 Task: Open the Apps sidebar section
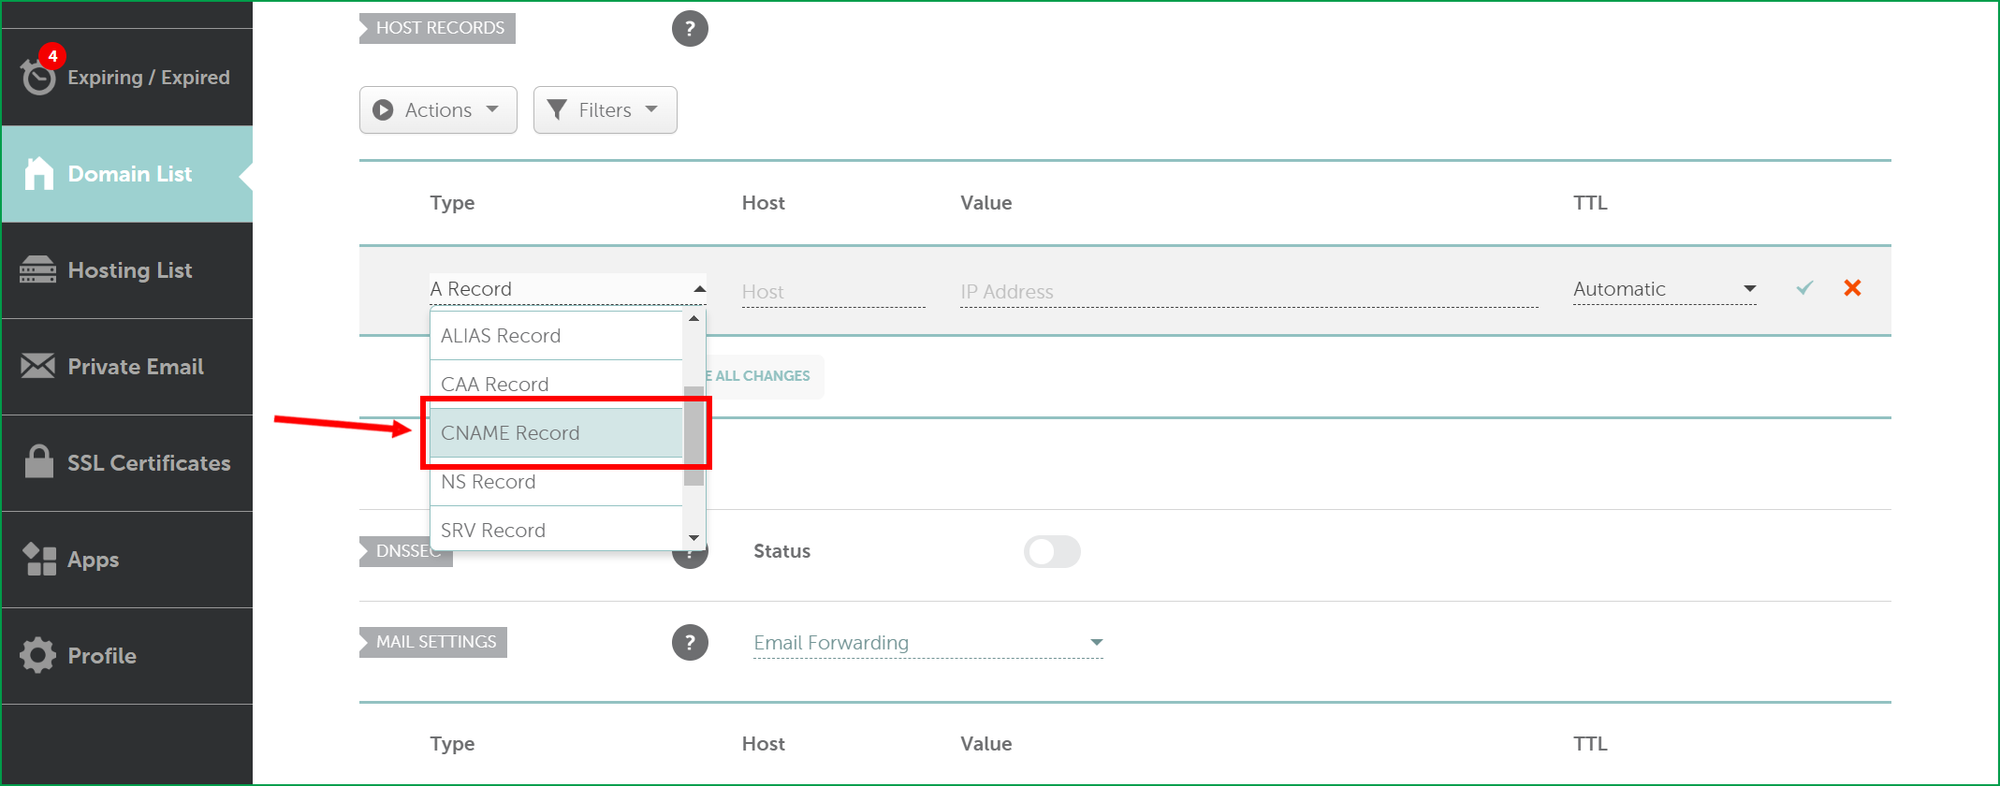[93, 560]
